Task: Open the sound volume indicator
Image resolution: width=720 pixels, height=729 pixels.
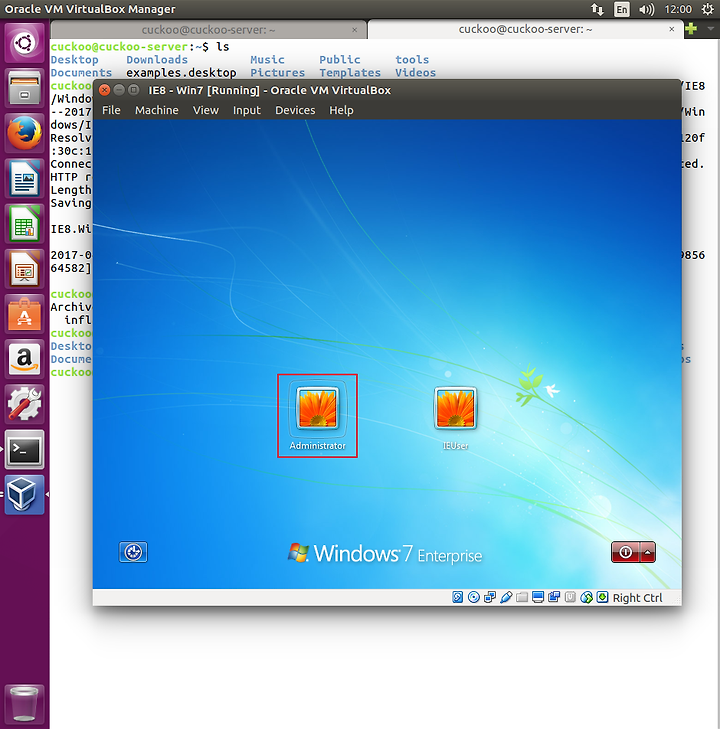Action: (647, 9)
